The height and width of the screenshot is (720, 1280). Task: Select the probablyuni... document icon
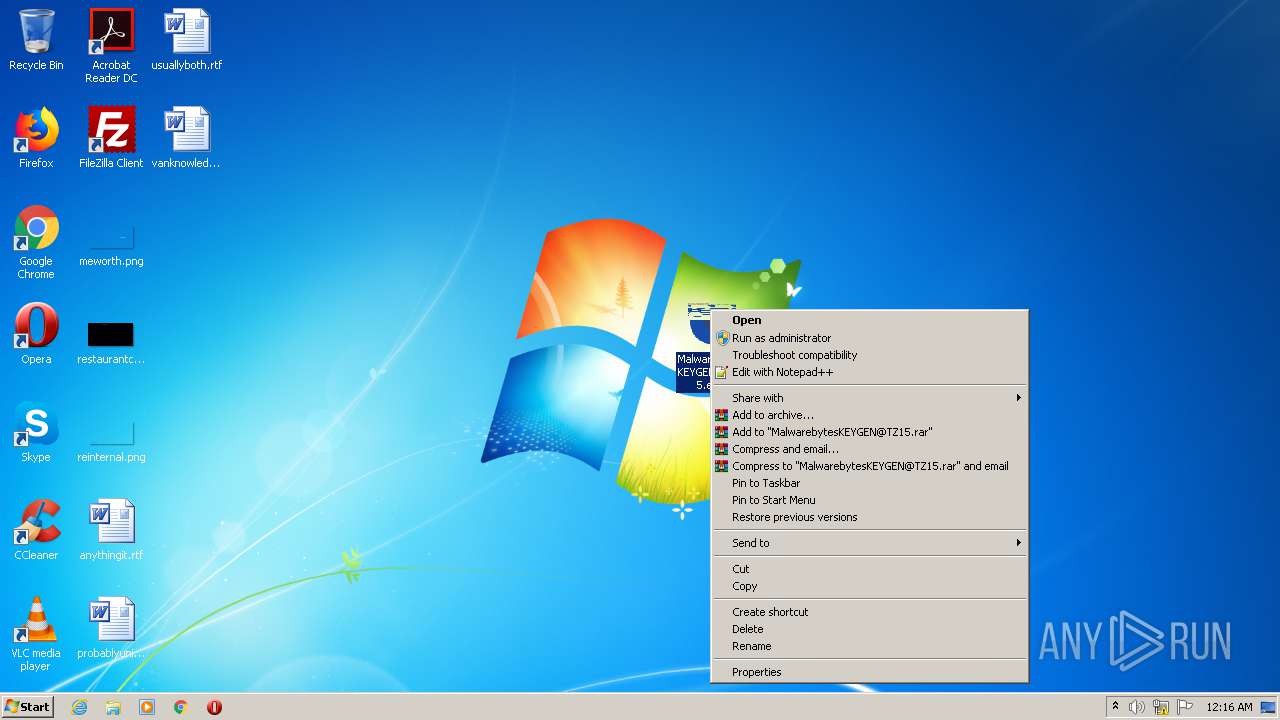tap(111, 628)
